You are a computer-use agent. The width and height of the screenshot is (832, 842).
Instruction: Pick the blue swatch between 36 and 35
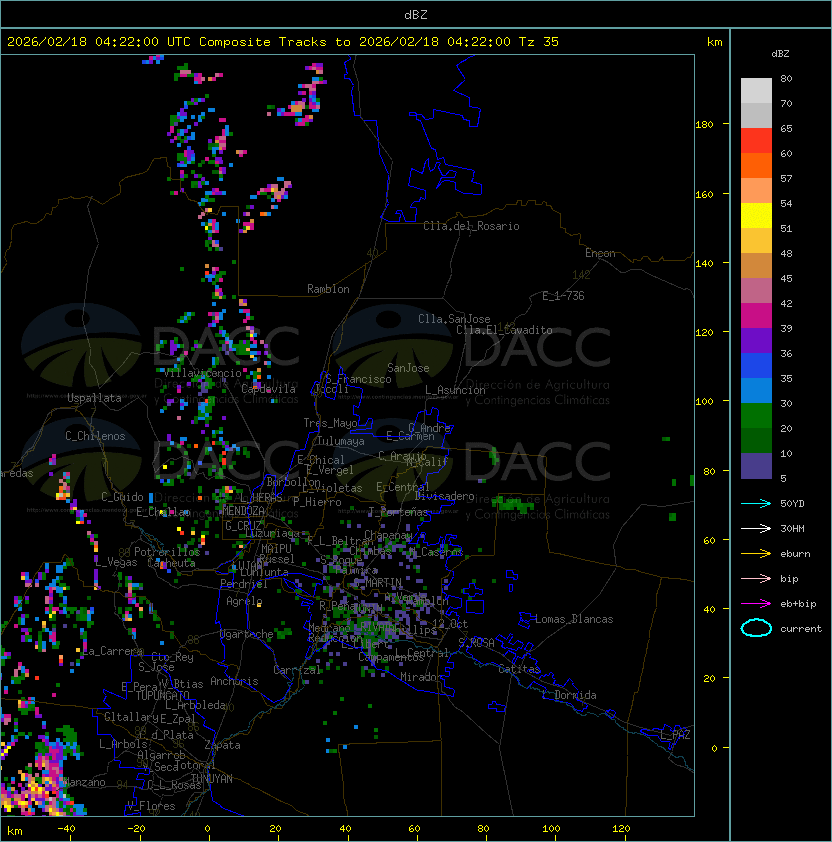click(756, 366)
